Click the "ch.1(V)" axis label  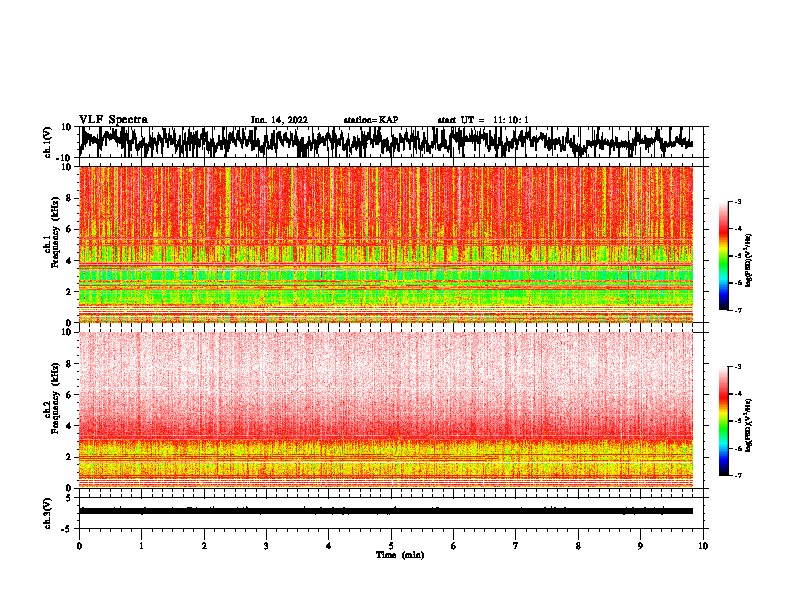click(48, 142)
